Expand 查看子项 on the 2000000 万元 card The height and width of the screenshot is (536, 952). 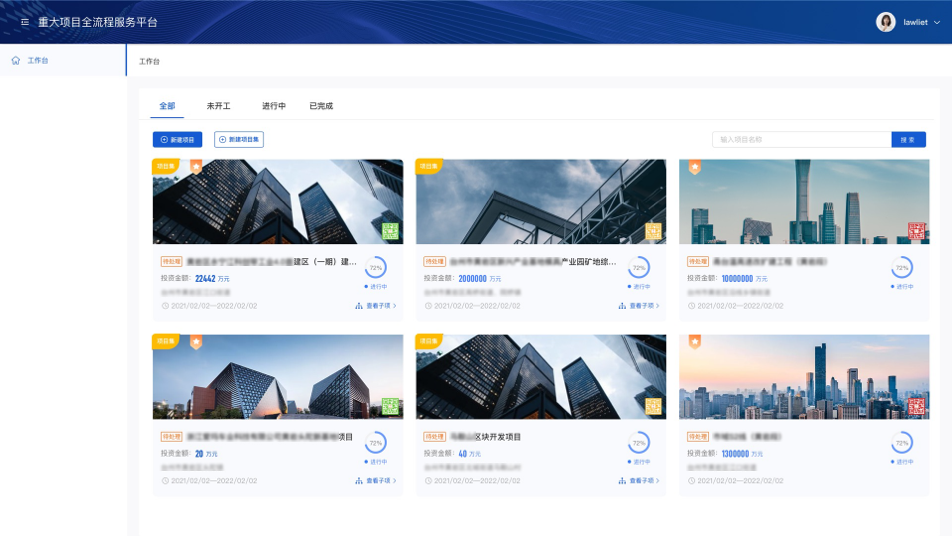coord(640,306)
